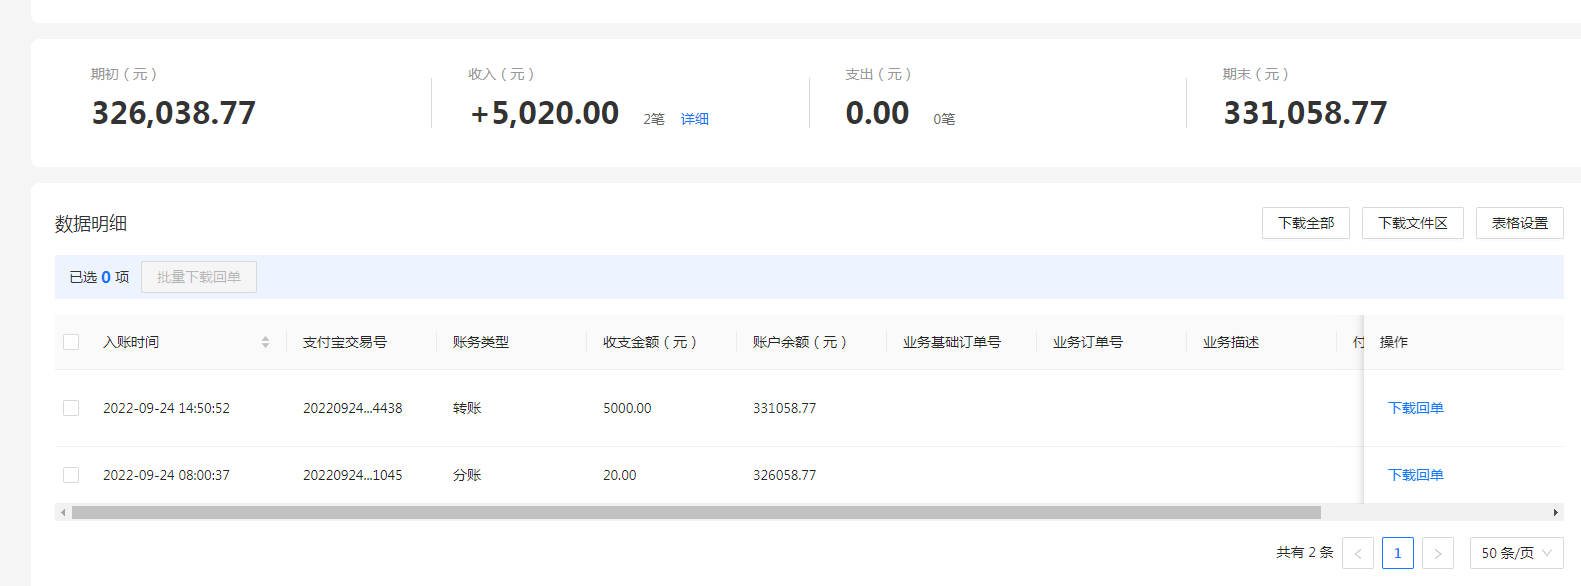
Task: Click the horizontal scrollbar thumb of the table
Action: pos(696,513)
